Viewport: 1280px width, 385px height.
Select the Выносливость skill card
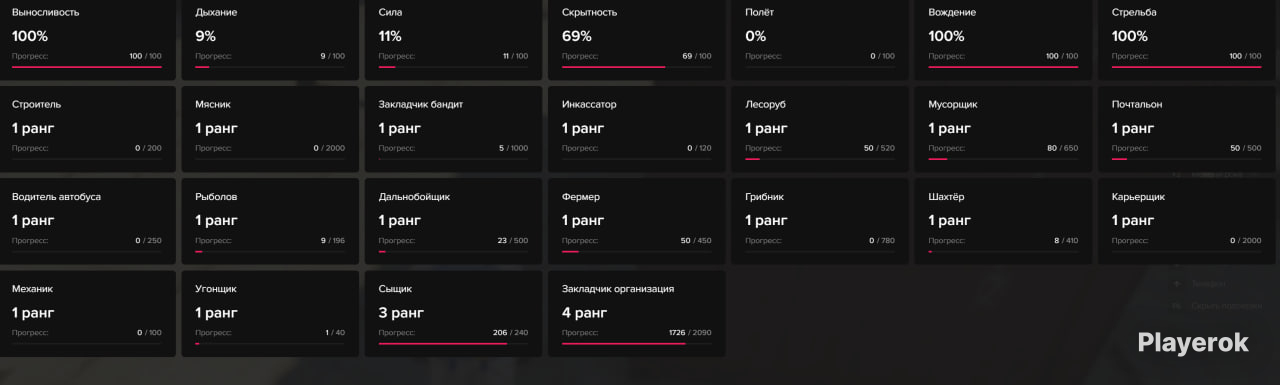point(87,40)
